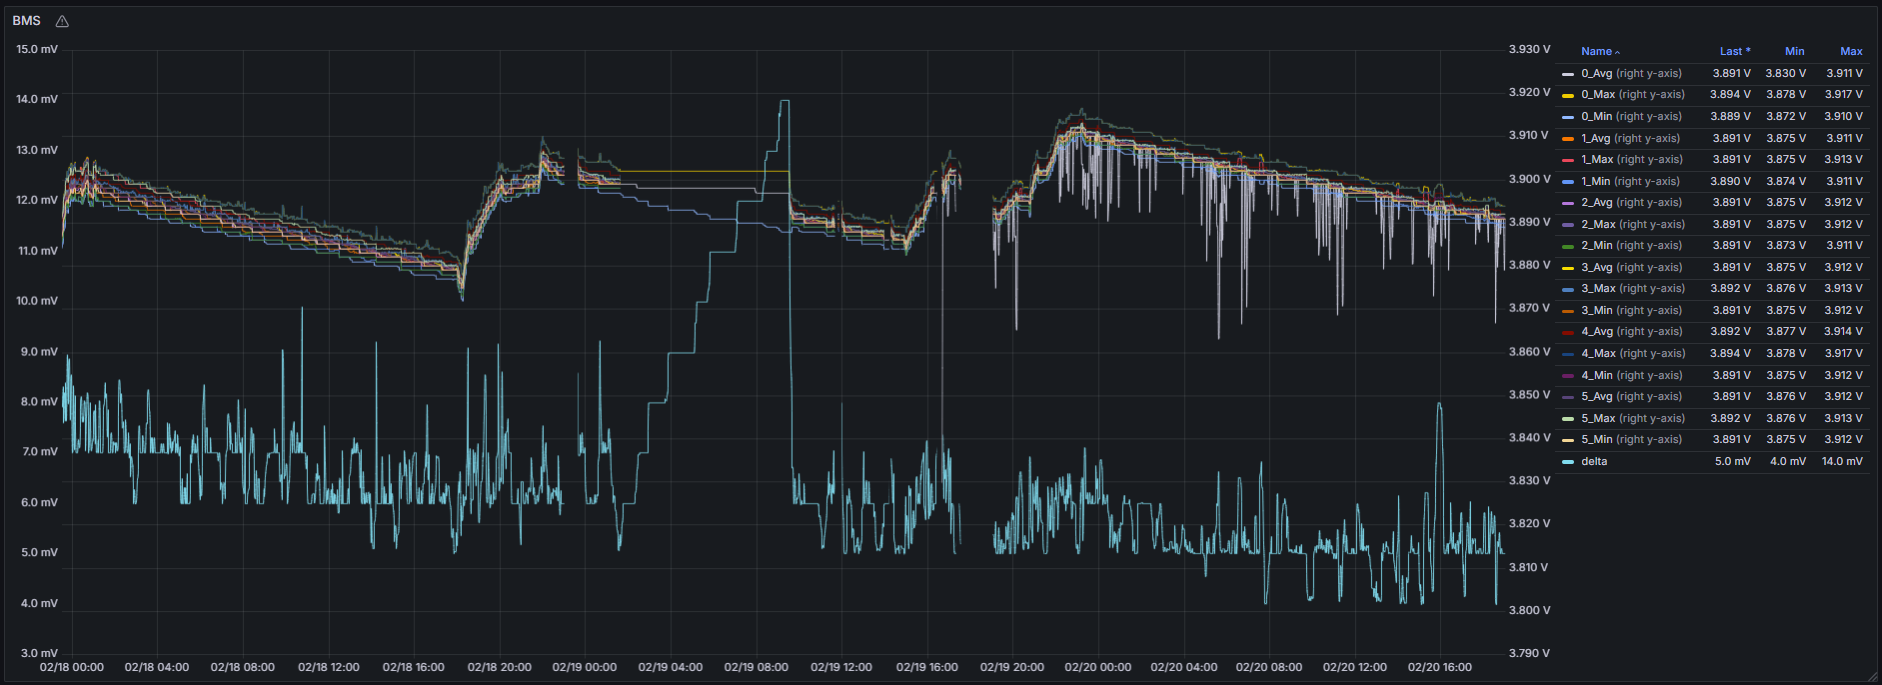Open the BMS panel title menu

coord(27,21)
